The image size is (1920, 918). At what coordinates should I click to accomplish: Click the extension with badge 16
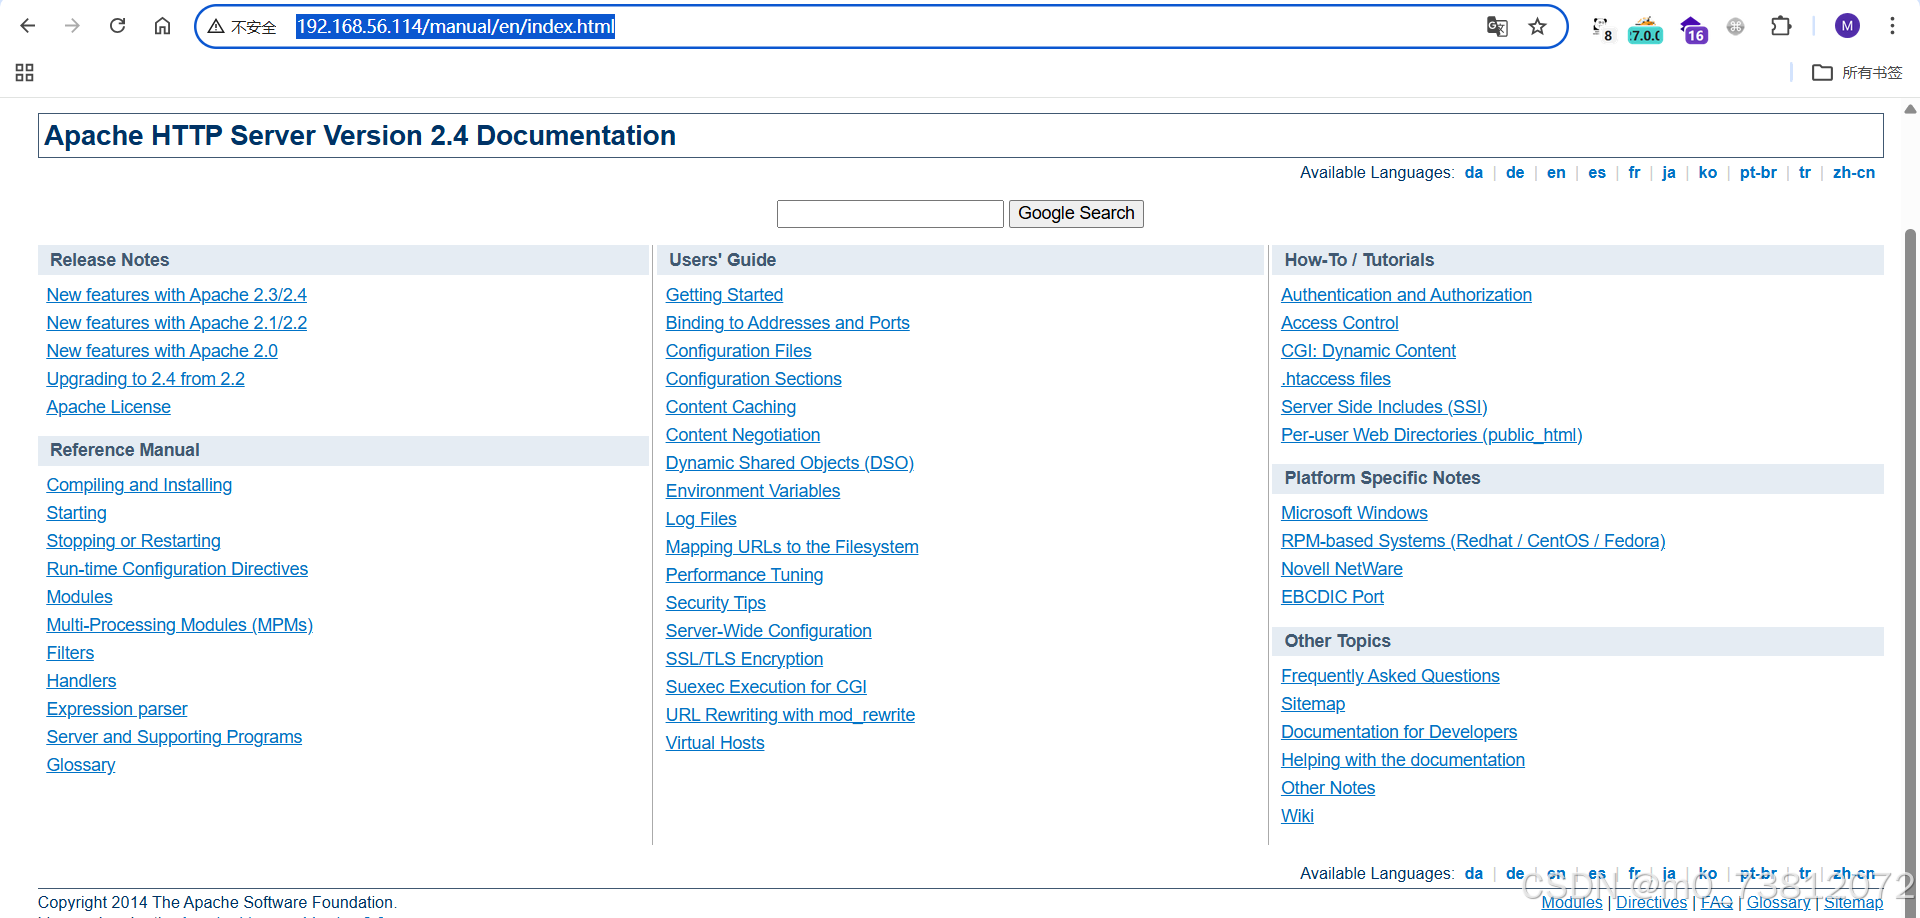pyautogui.click(x=1693, y=29)
